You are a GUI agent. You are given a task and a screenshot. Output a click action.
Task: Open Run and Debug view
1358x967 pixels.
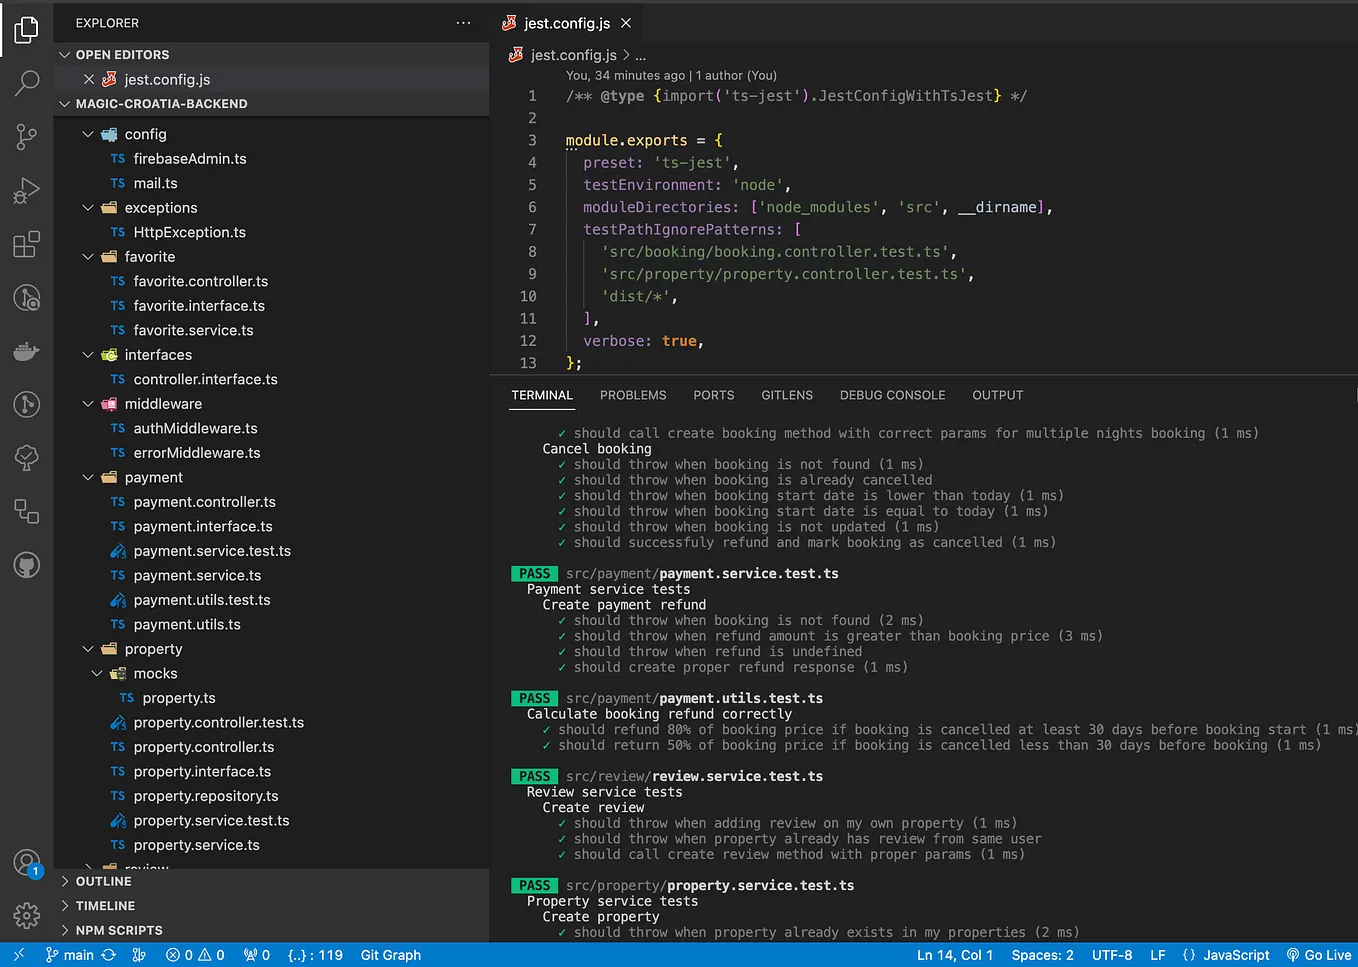pyautogui.click(x=26, y=190)
